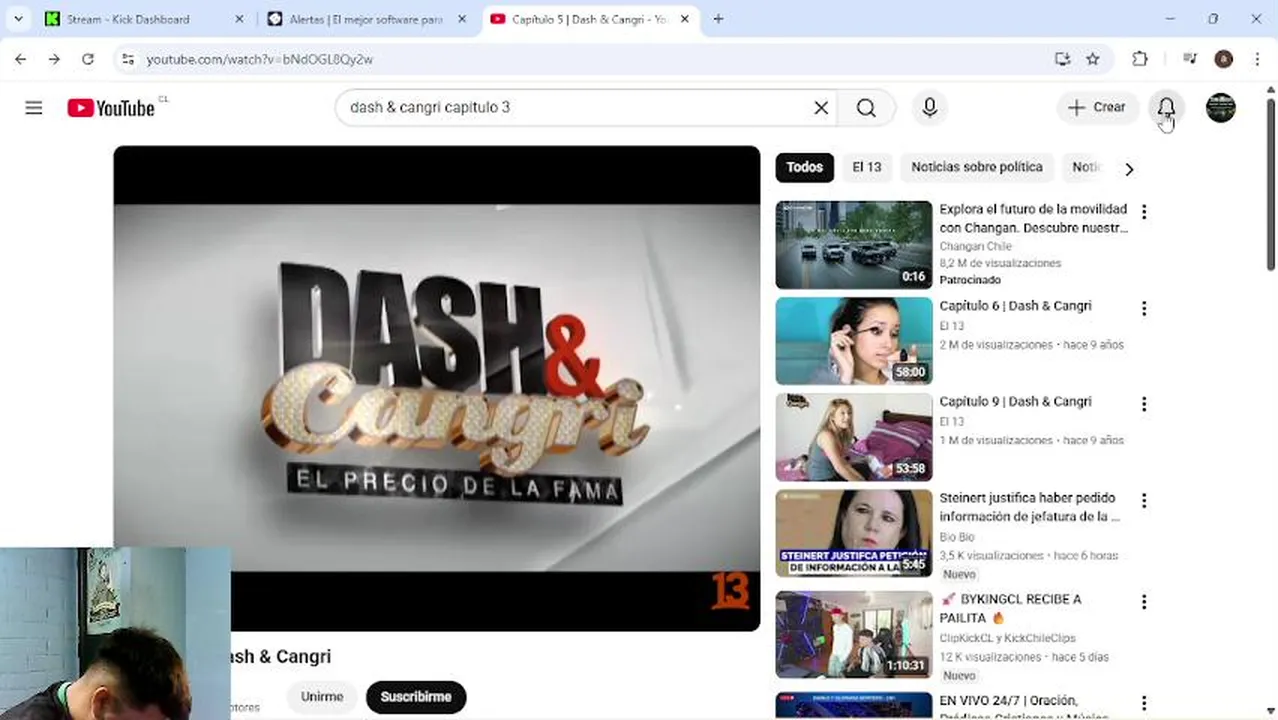Click the Changan Chile advertiser name

975,246
